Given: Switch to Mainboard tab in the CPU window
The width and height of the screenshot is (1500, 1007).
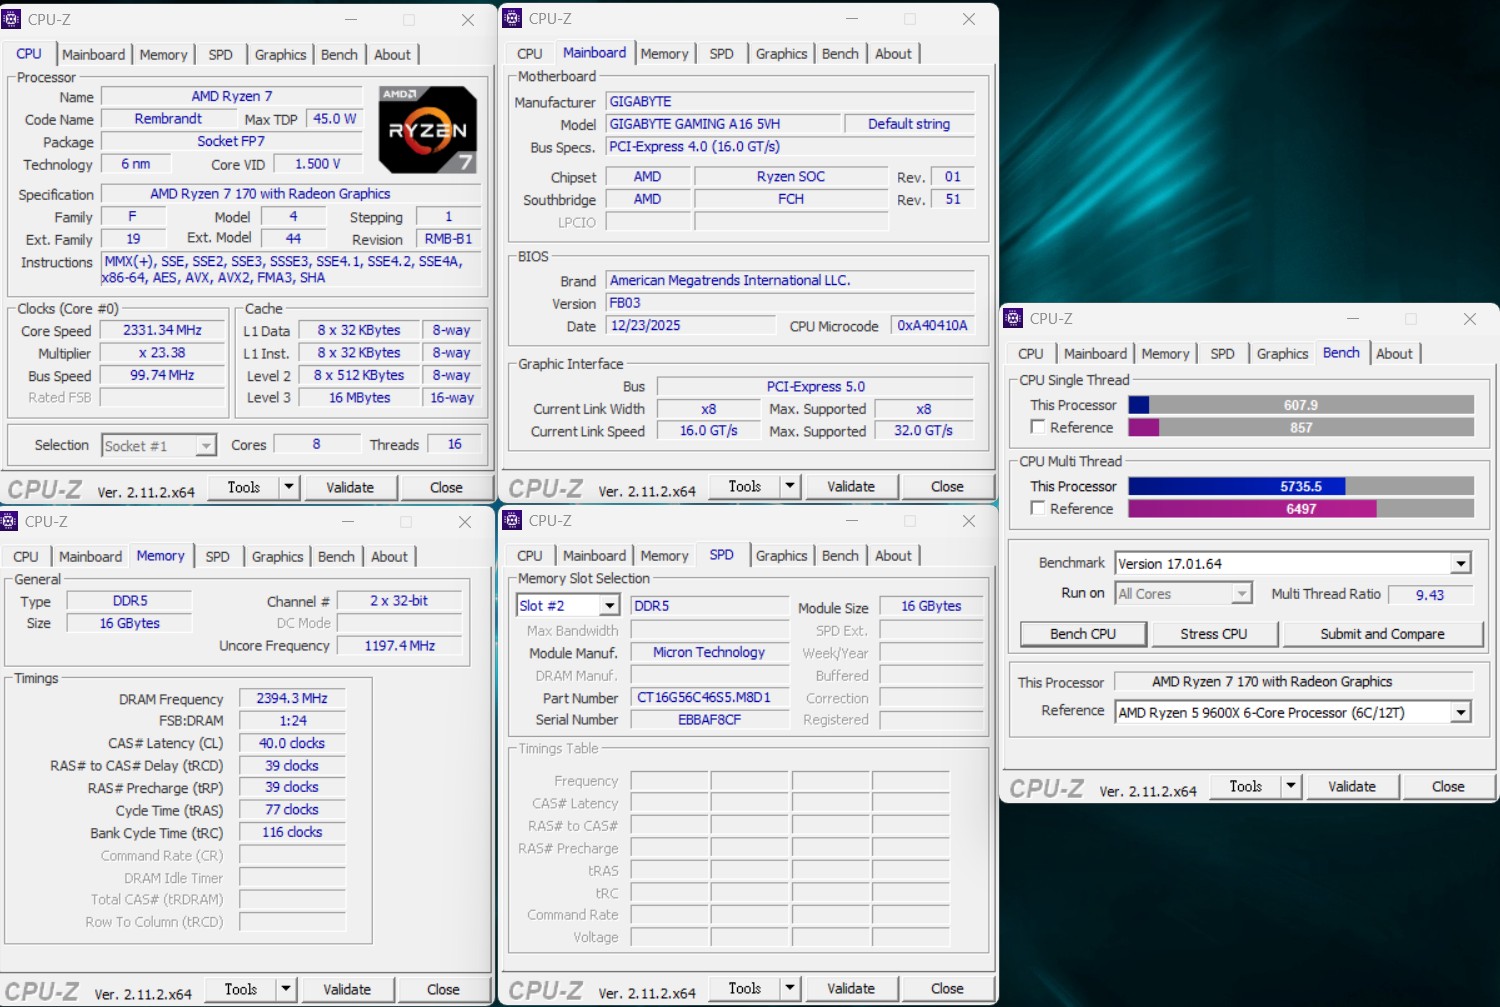Looking at the screenshot, I should [94, 55].
